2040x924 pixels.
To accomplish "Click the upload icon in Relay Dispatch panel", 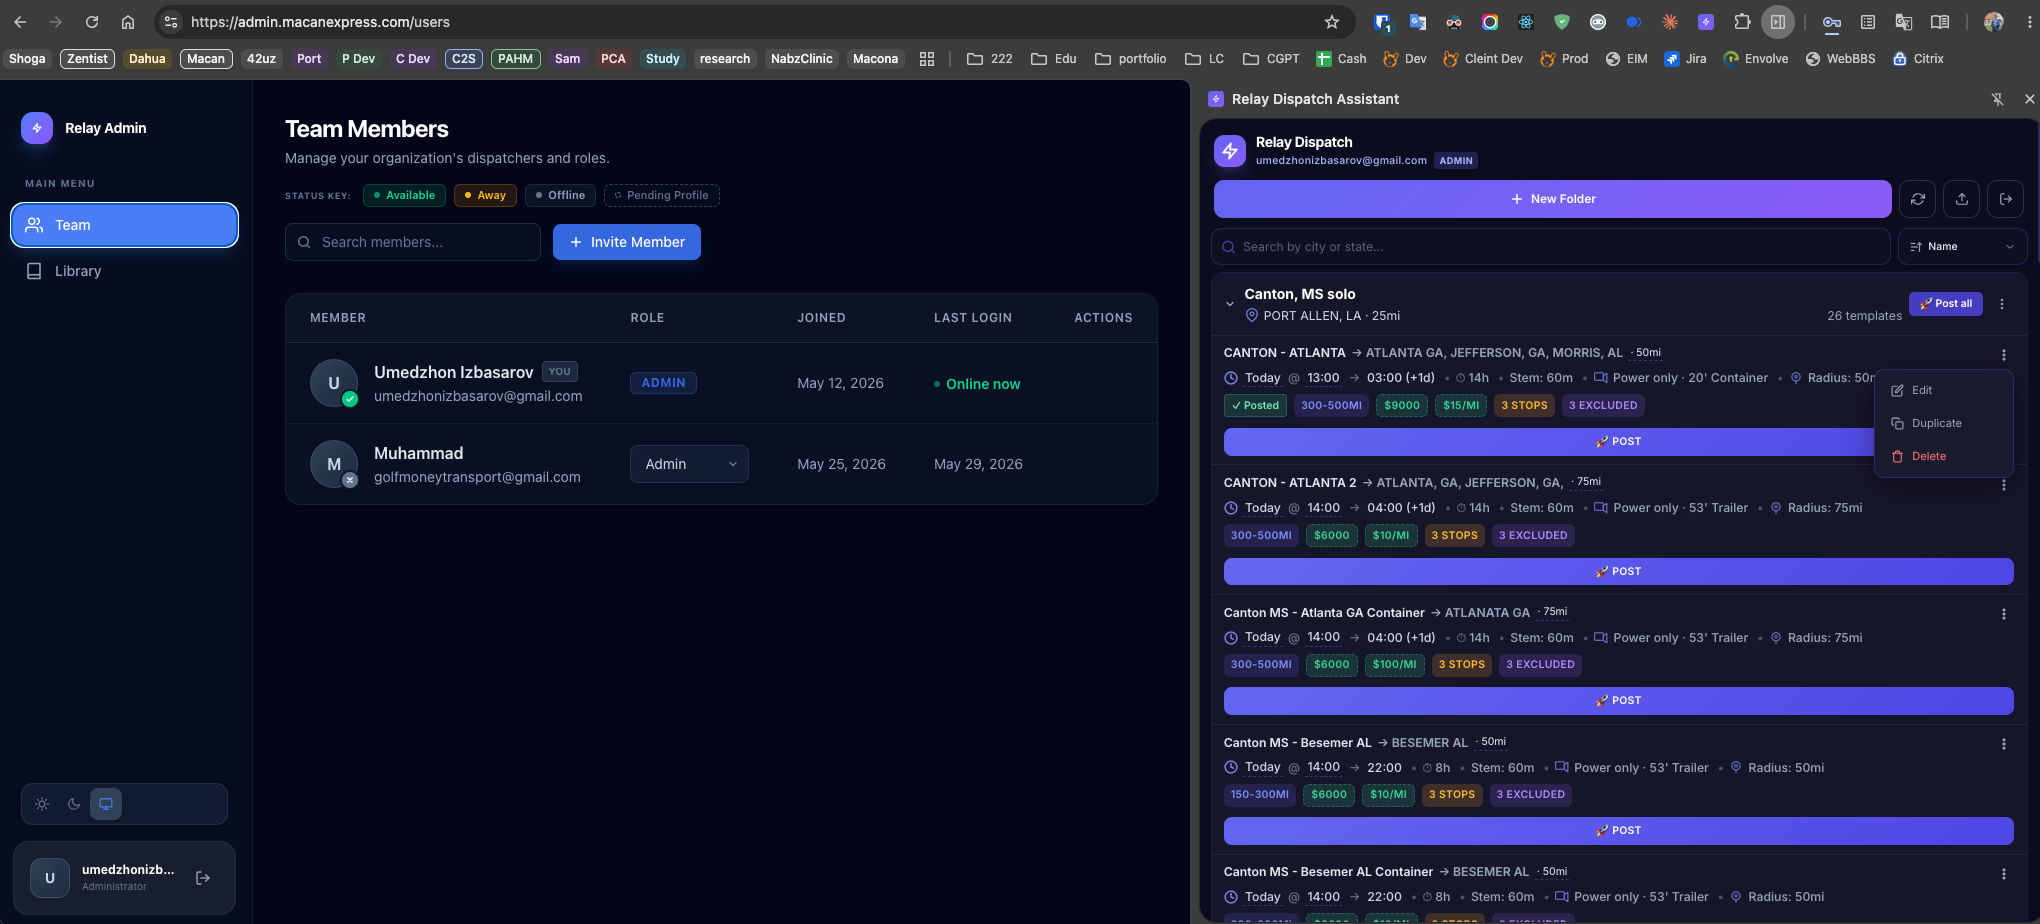I will point(1962,199).
